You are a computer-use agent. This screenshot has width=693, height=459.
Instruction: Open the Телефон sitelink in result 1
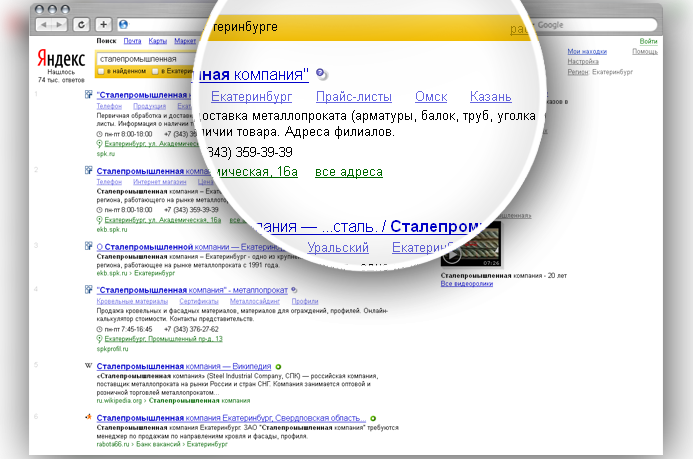[x=109, y=106]
